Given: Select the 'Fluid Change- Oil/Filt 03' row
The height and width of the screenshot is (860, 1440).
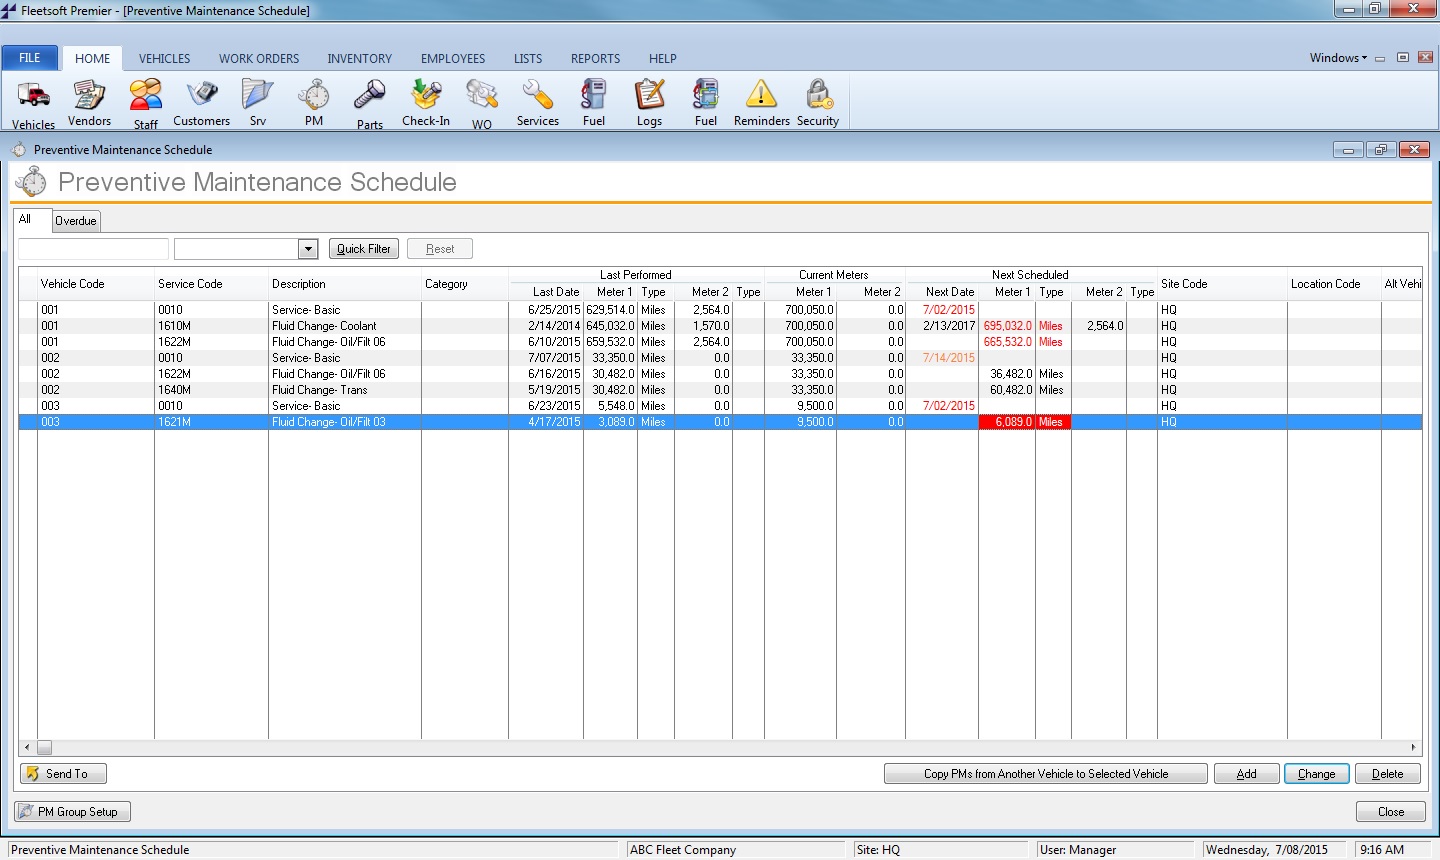Looking at the screenshot, I should [x=720, y=422].
